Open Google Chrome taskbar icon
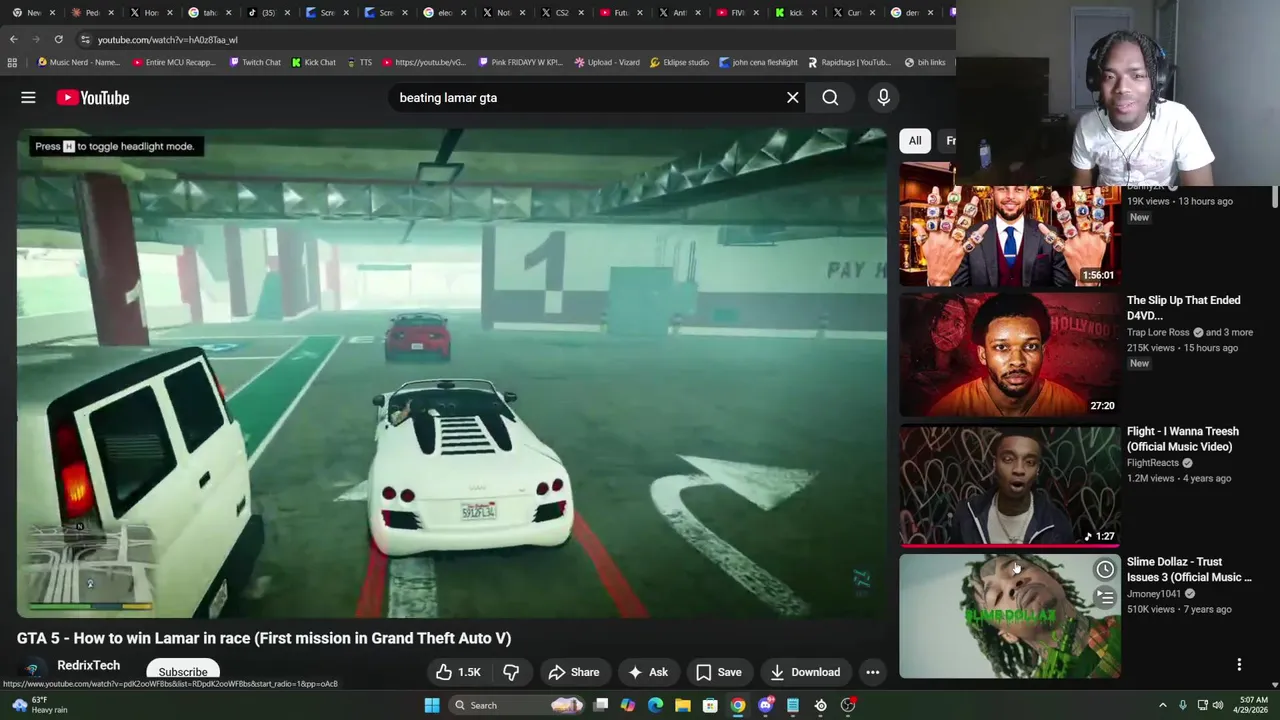 click(737, 705)
